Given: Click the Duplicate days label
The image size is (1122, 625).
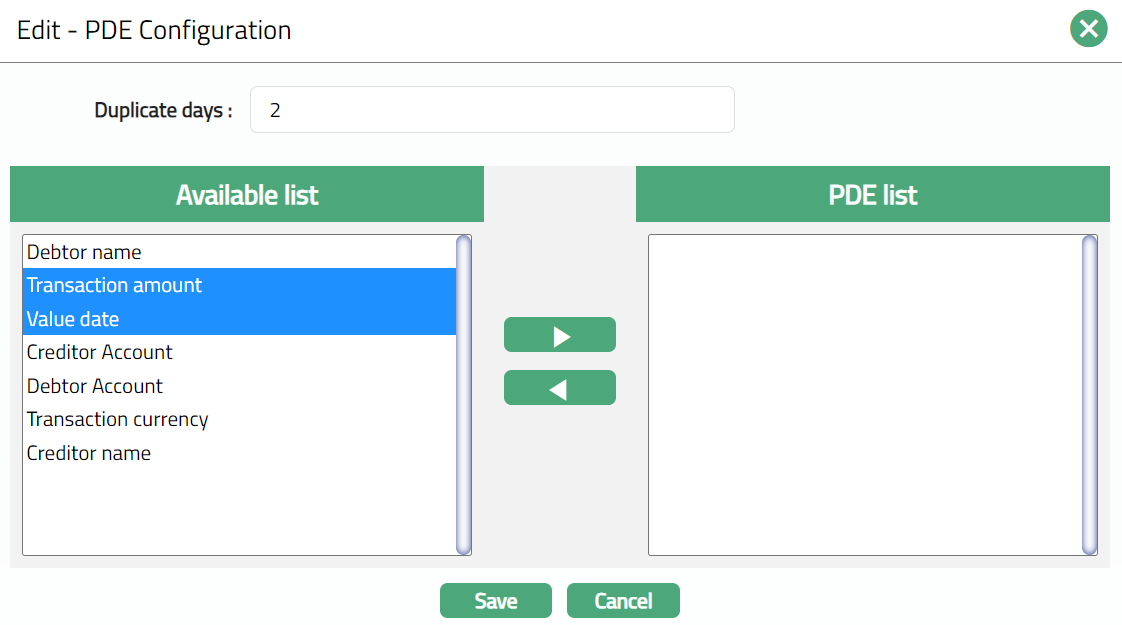Looking at the screenshot, I should (163, 110).
